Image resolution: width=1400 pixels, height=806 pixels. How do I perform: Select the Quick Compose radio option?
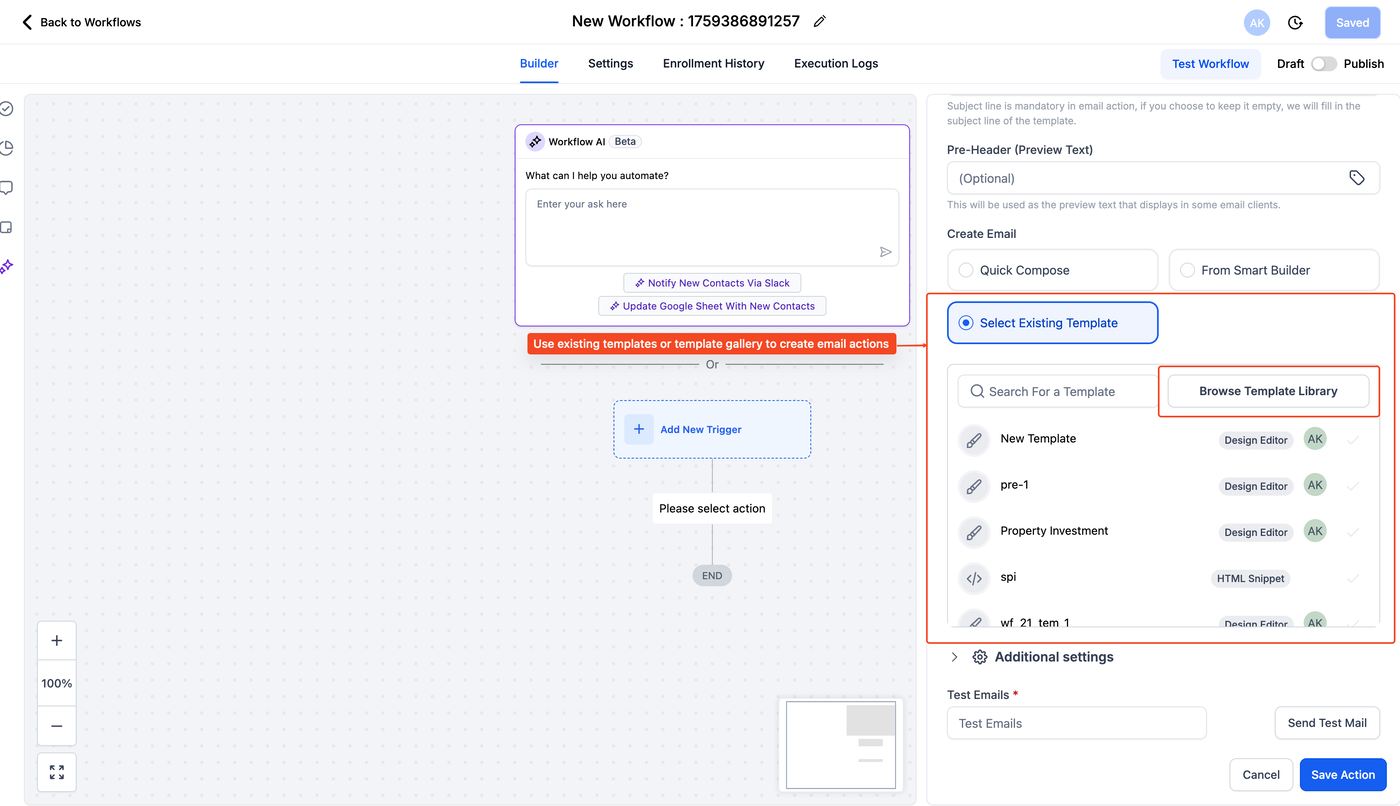[967, 270]
